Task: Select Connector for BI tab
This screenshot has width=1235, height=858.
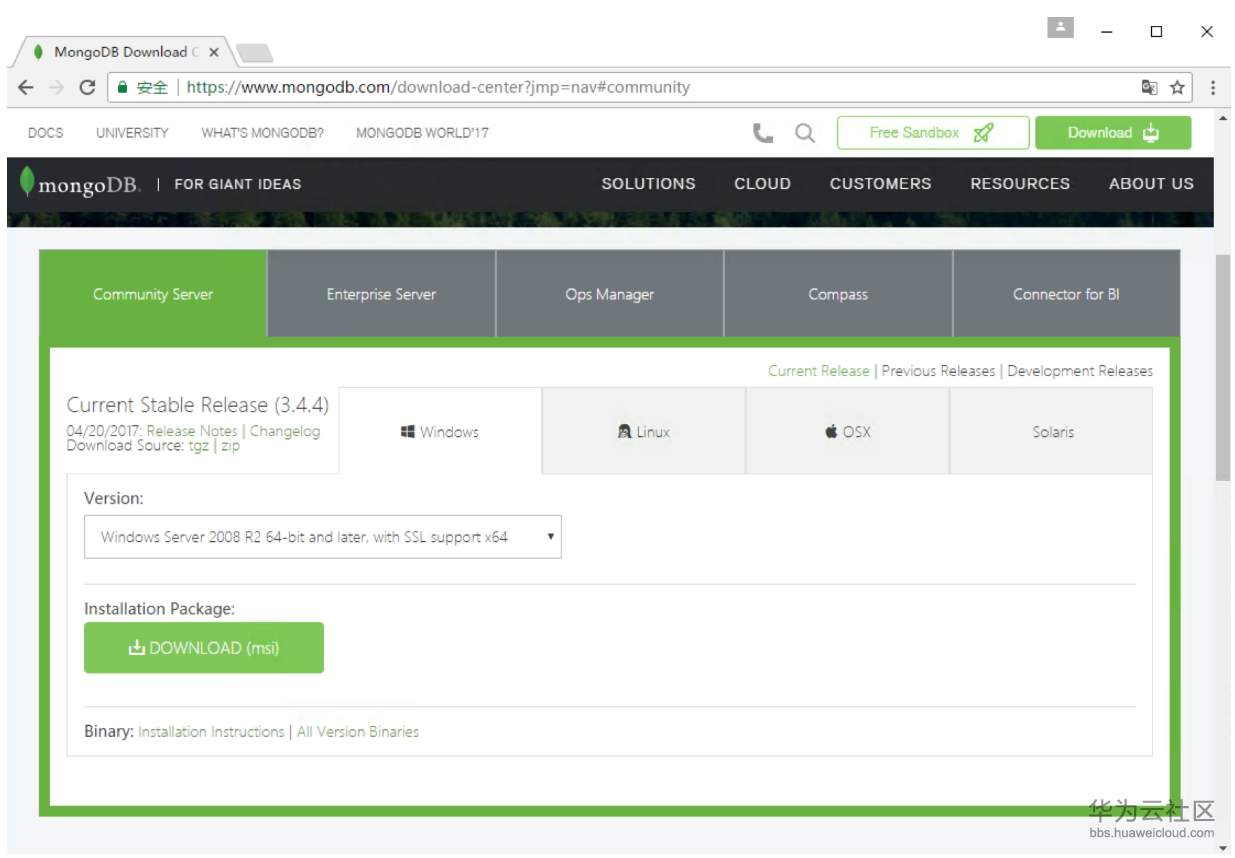Action: tap(1066, 294)
